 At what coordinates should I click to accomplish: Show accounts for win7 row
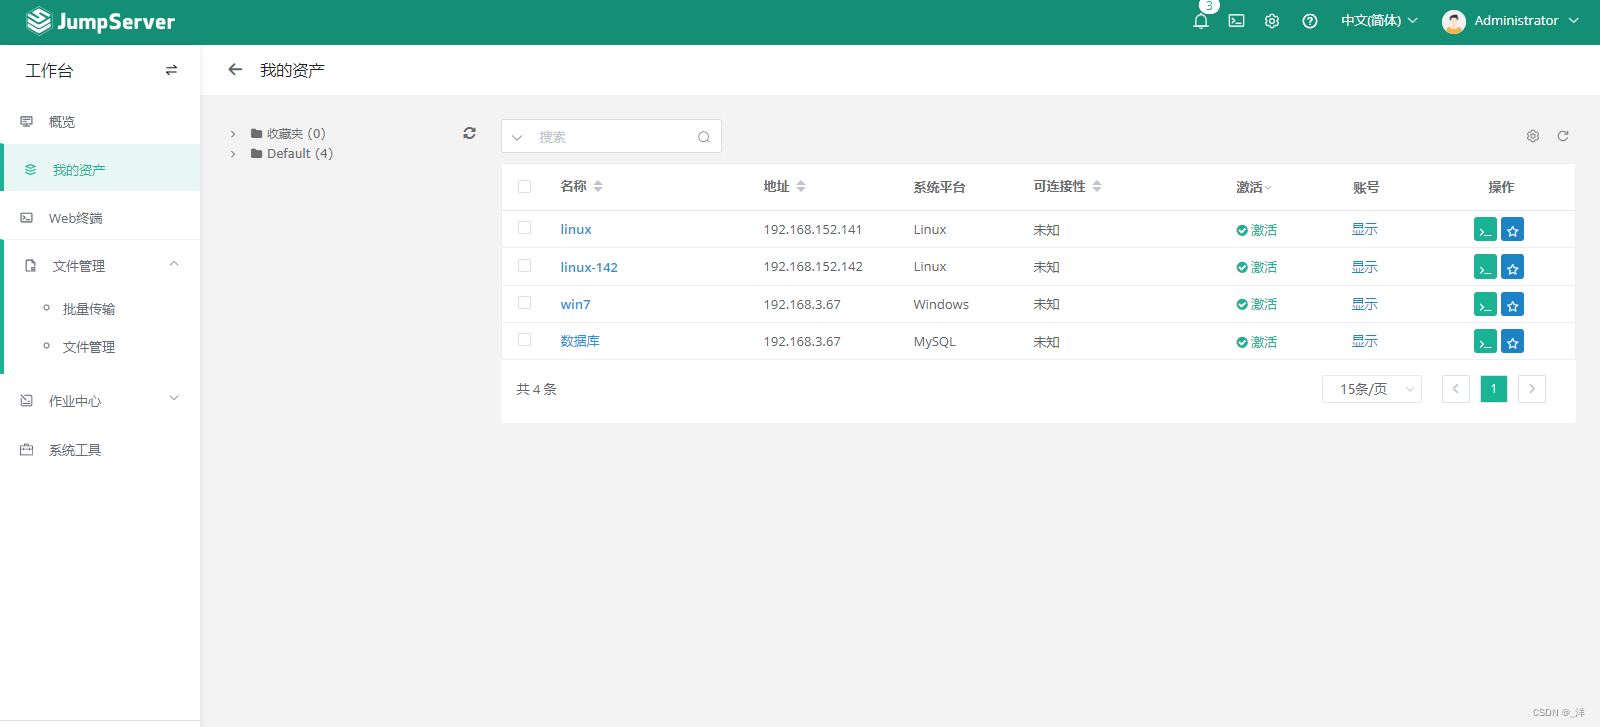point(1365,305)
